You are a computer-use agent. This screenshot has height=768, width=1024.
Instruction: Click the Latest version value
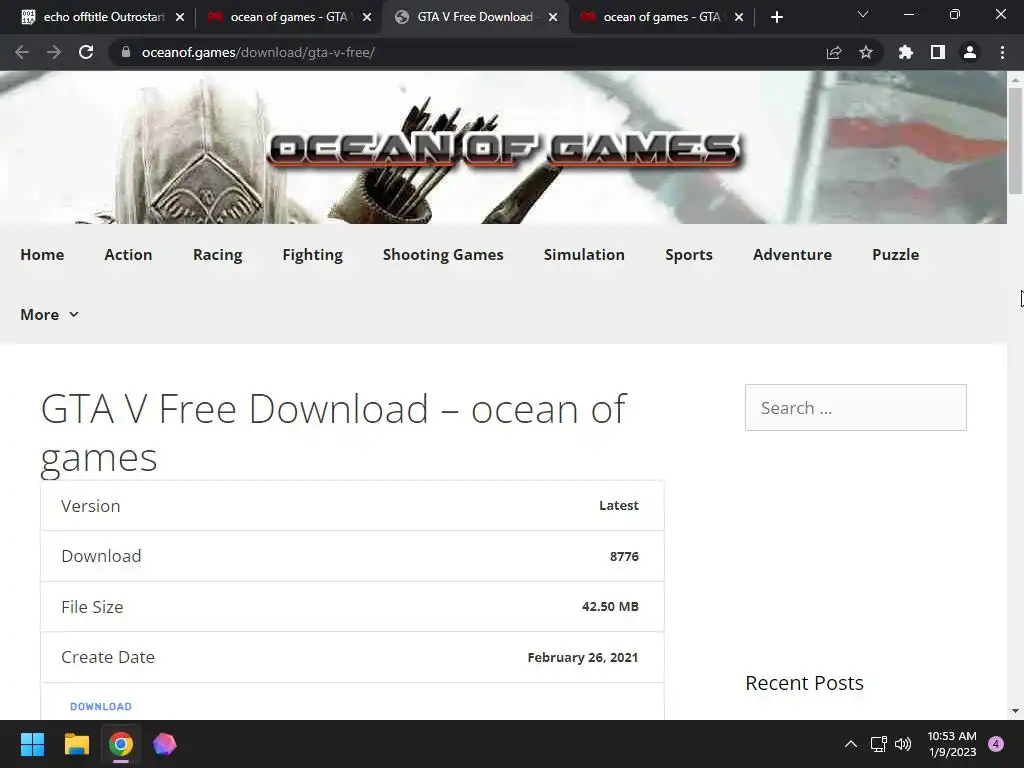(618, 505)
